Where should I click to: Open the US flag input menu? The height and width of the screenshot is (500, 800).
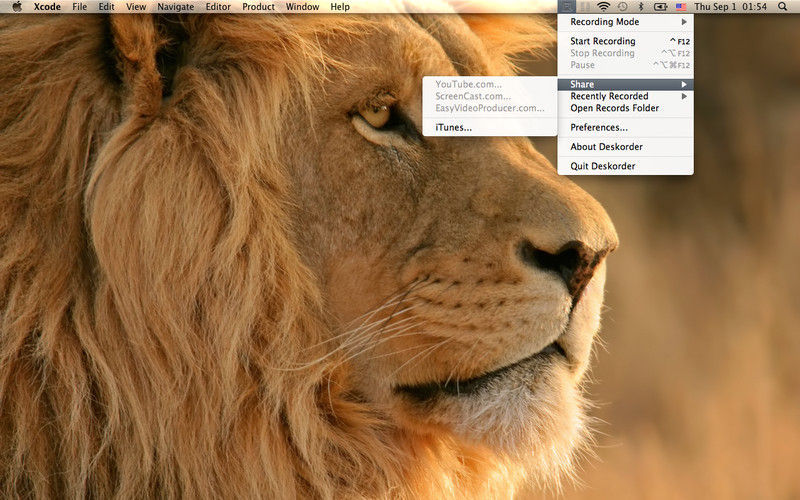click(x=681, y=7)
